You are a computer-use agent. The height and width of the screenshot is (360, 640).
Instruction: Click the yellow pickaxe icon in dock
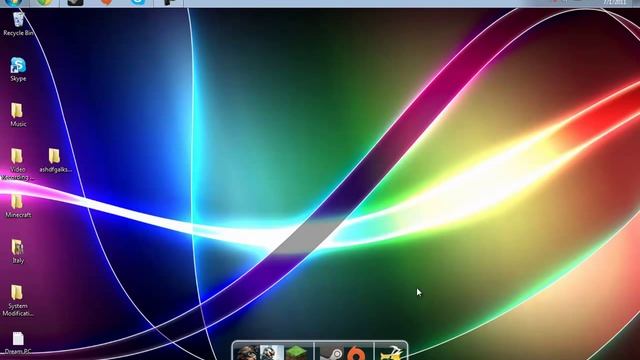click(391, 353)
